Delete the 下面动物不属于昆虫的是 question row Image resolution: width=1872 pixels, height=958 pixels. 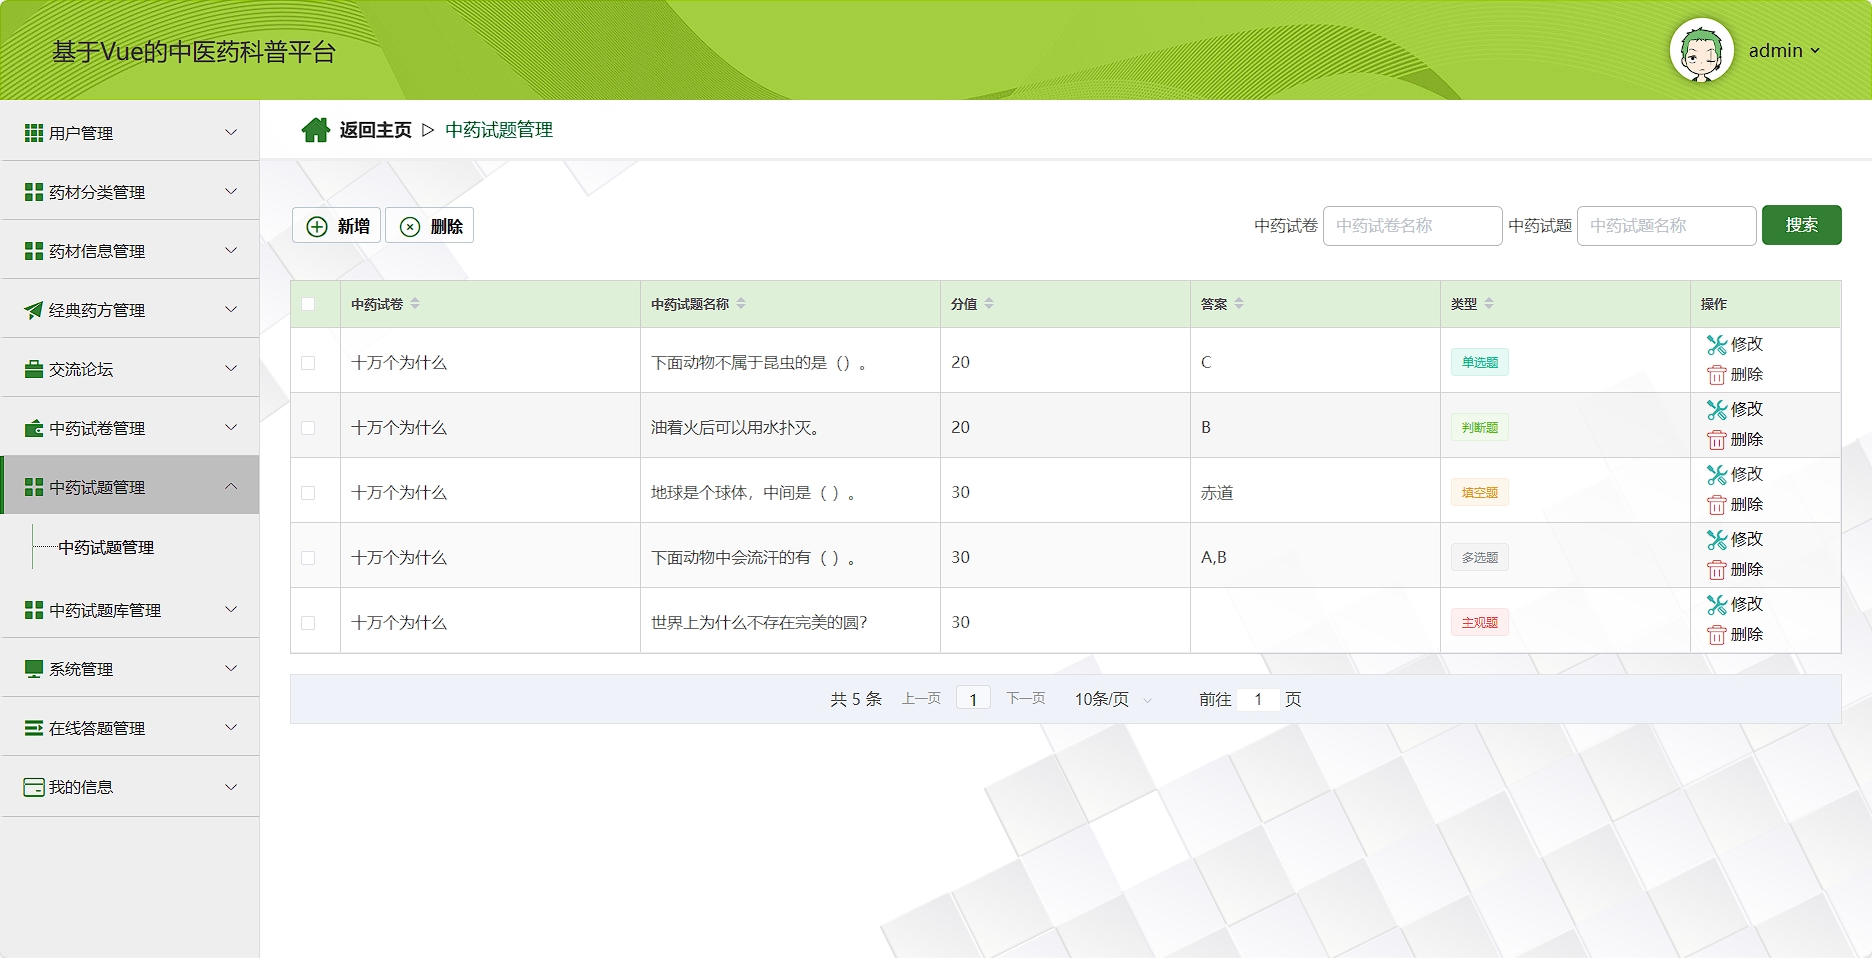[1735, 375]
